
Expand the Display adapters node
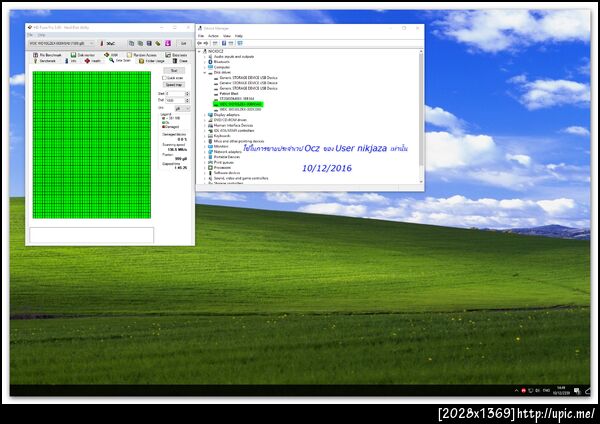pos(204,115)
